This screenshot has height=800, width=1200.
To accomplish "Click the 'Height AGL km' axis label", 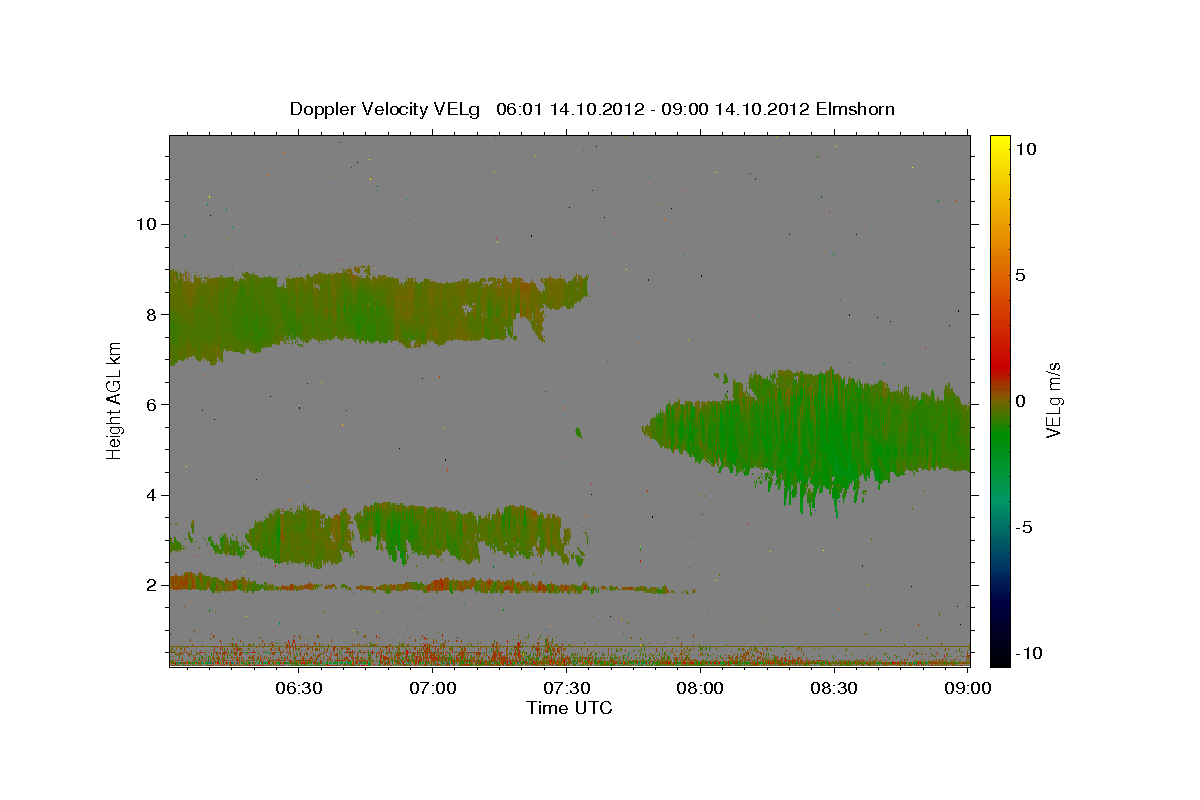I will pyautogui.click(x=114, y=400).
